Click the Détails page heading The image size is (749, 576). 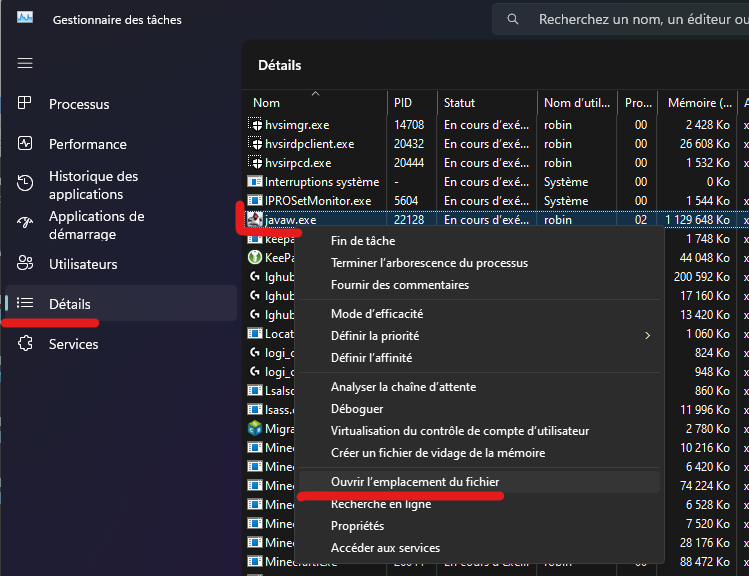(279, 65)
